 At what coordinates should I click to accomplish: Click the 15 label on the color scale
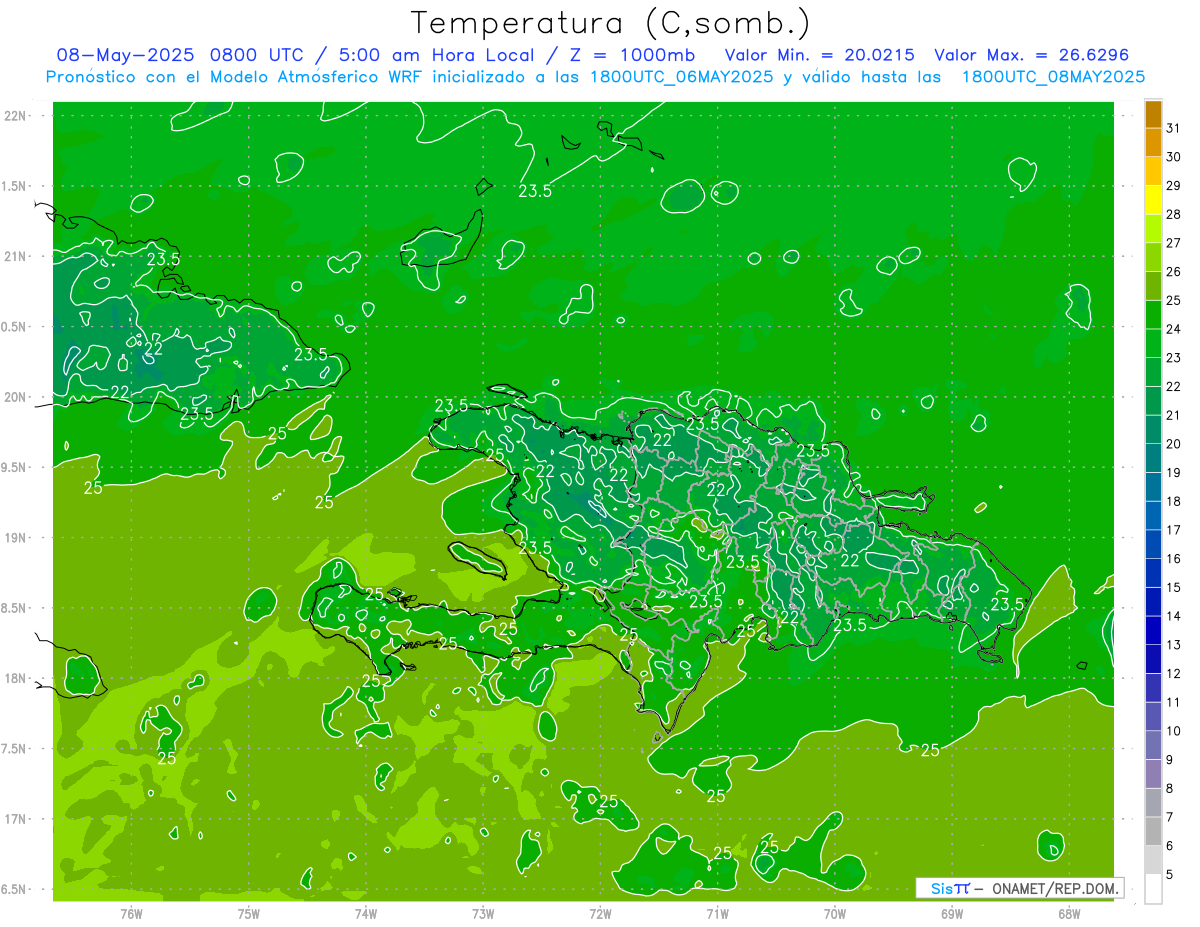(x=1173, y=588)
